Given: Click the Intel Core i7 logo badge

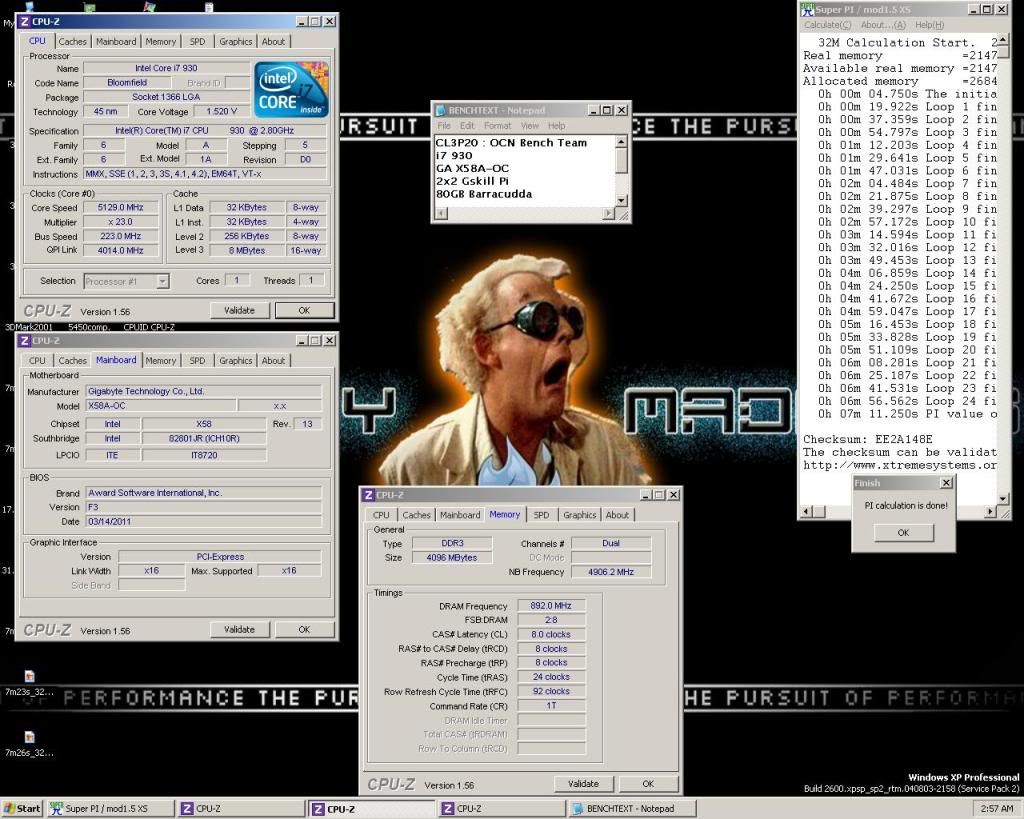Looking at the screenshot, I should (x=291, y=90).
